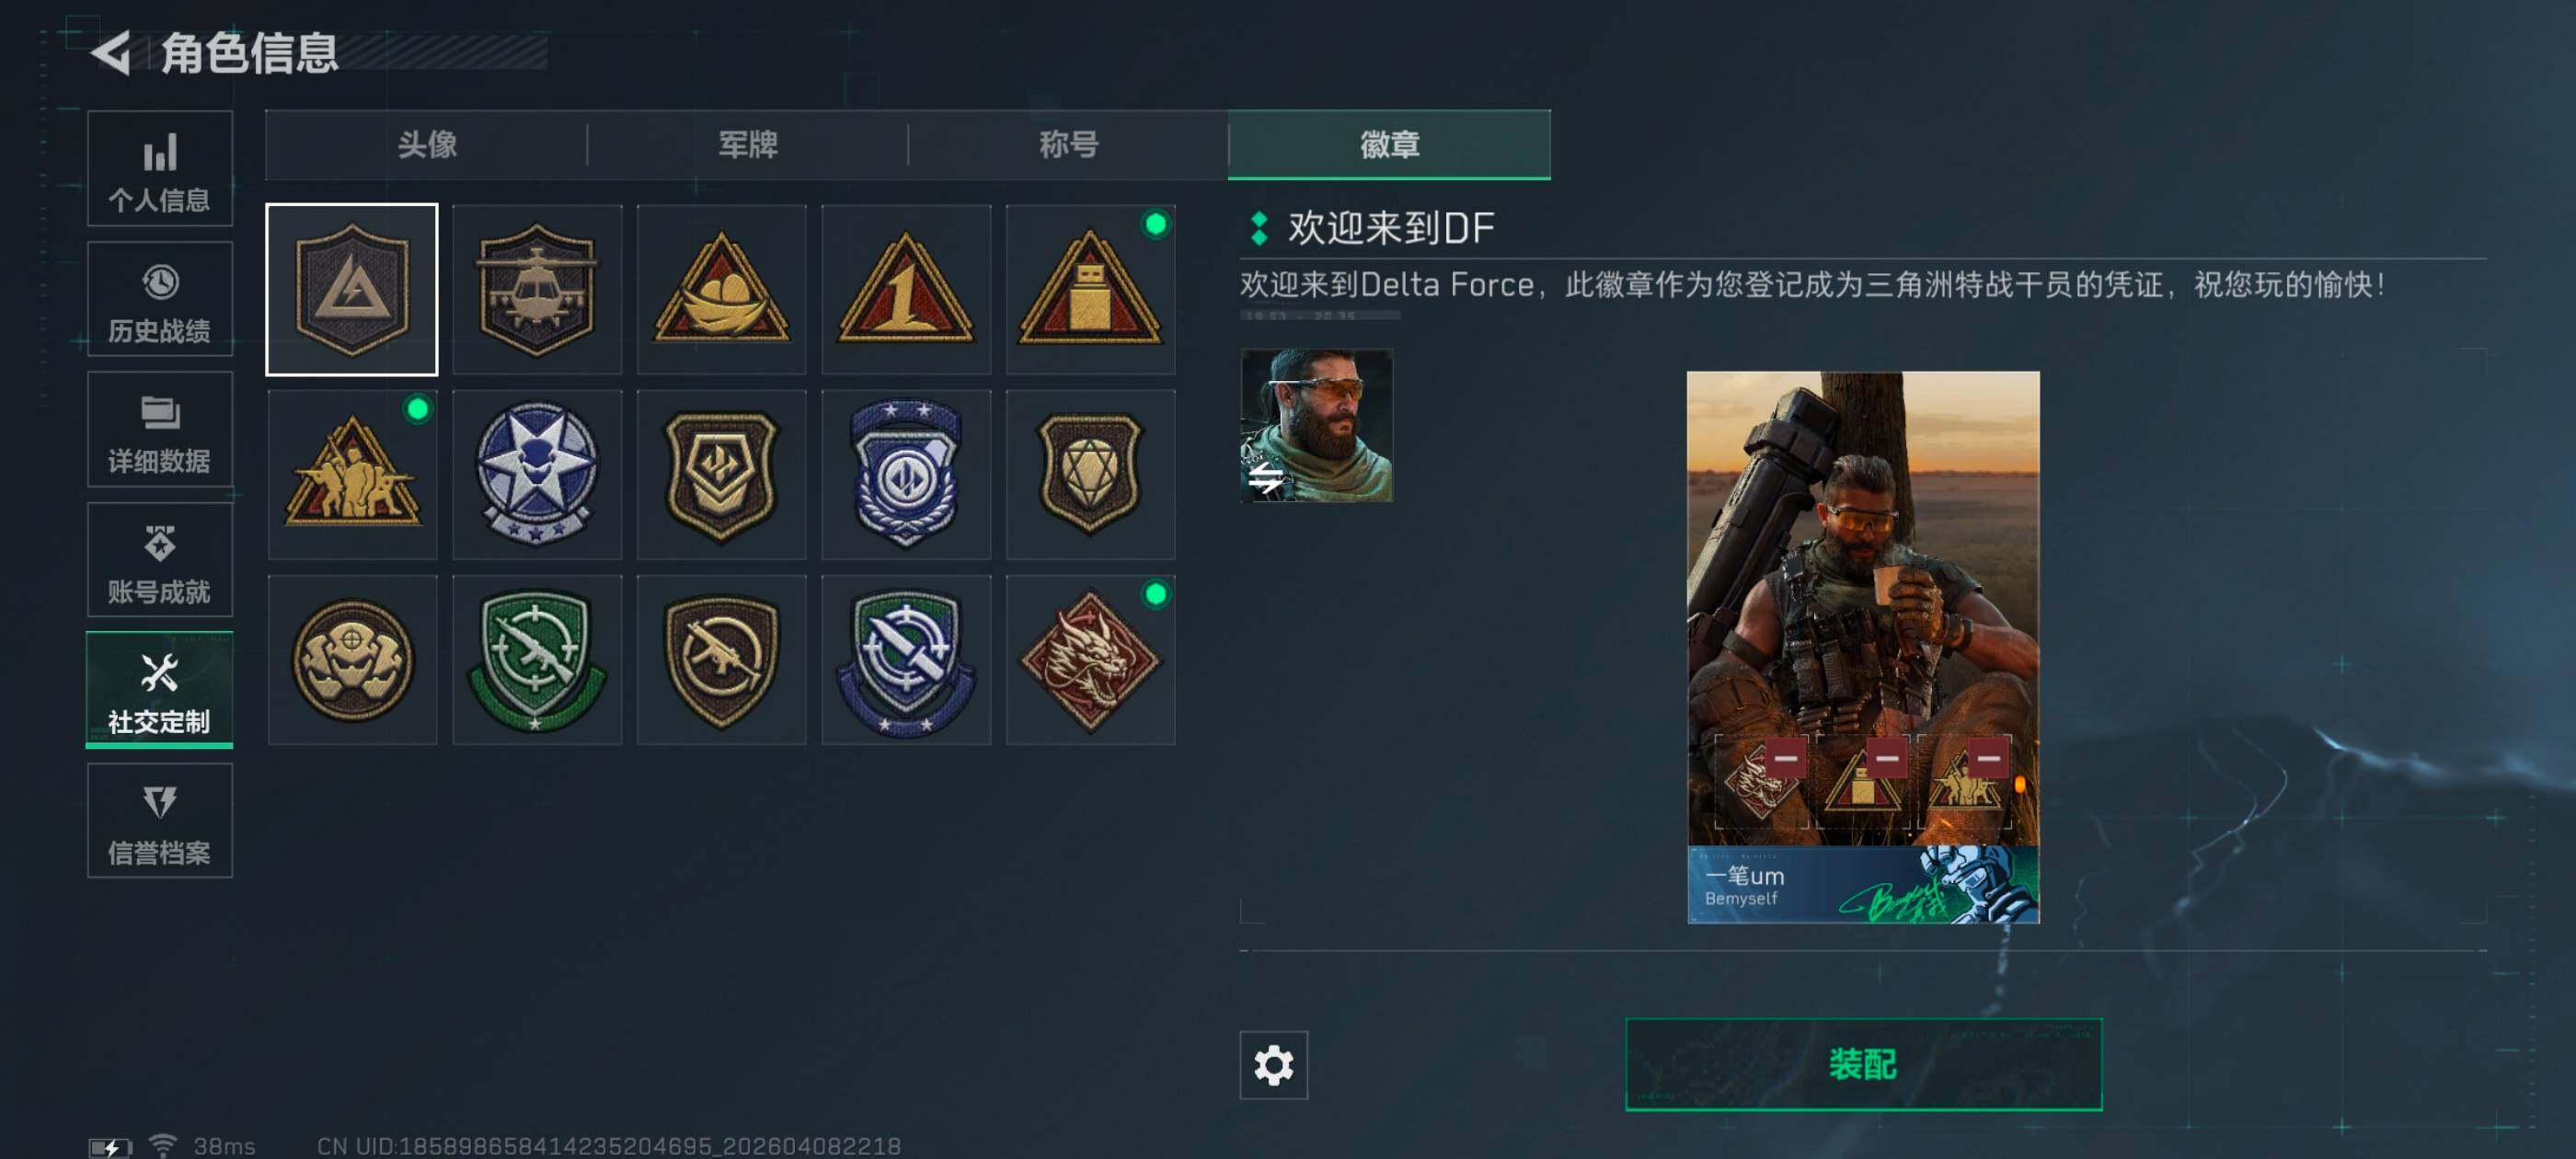Select the blue knife crosshair badge
Screen dimensions: 2576x1159
click(906, 660)
